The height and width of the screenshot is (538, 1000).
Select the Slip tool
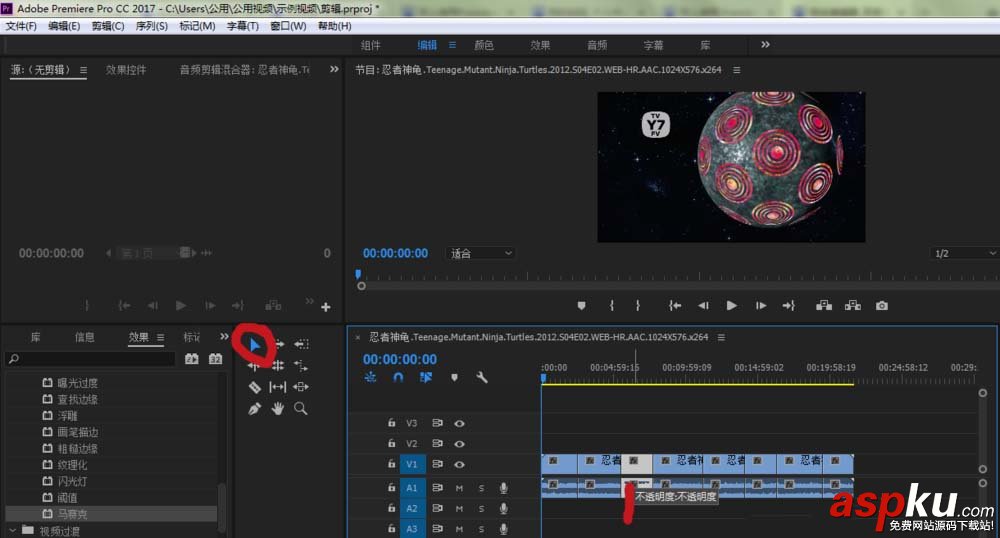click(x=277, y=387)
